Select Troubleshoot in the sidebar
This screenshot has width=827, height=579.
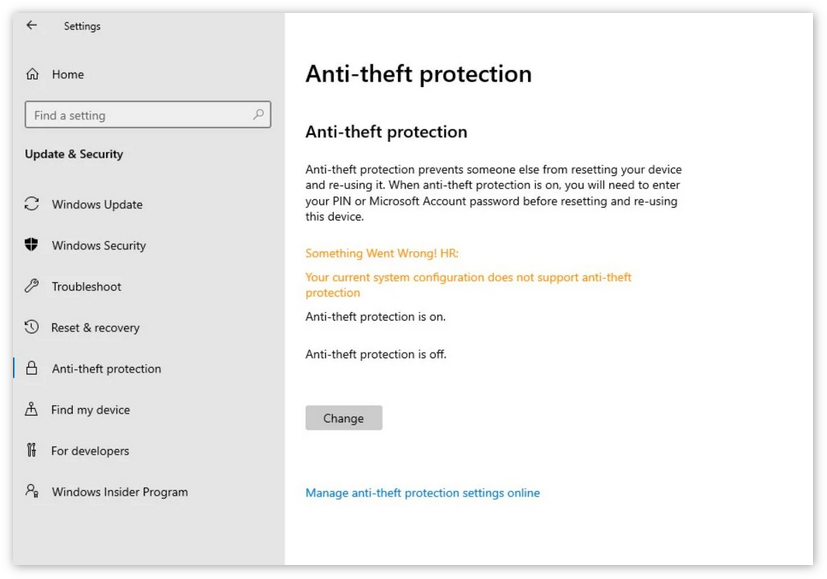pyautogui.click(x=86, y=286)
